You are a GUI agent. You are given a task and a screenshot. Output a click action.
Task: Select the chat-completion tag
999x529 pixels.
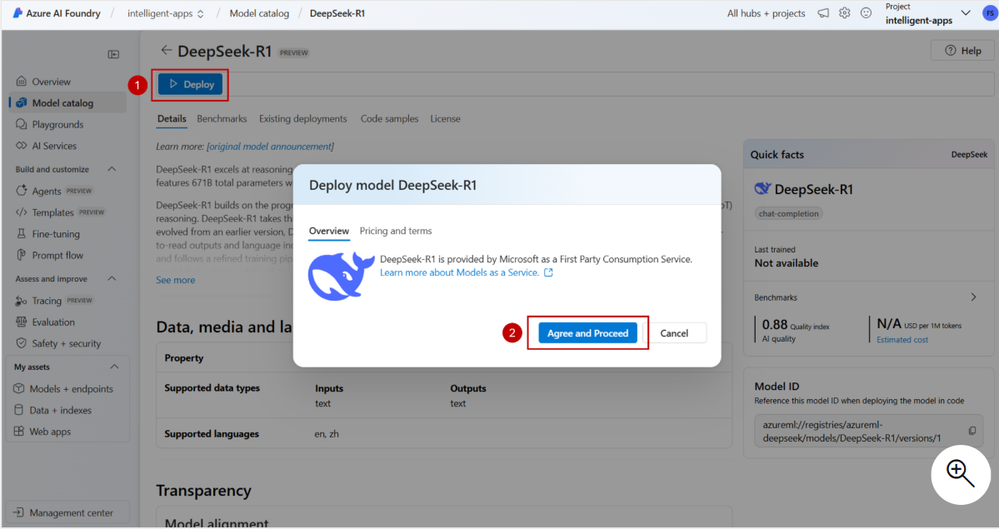788,214
